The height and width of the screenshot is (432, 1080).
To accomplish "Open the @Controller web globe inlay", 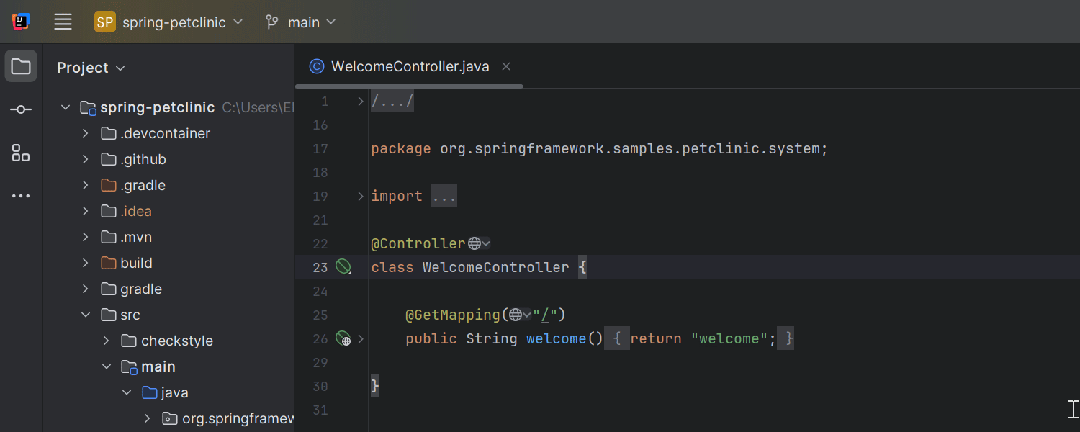I will coord(479,243).
